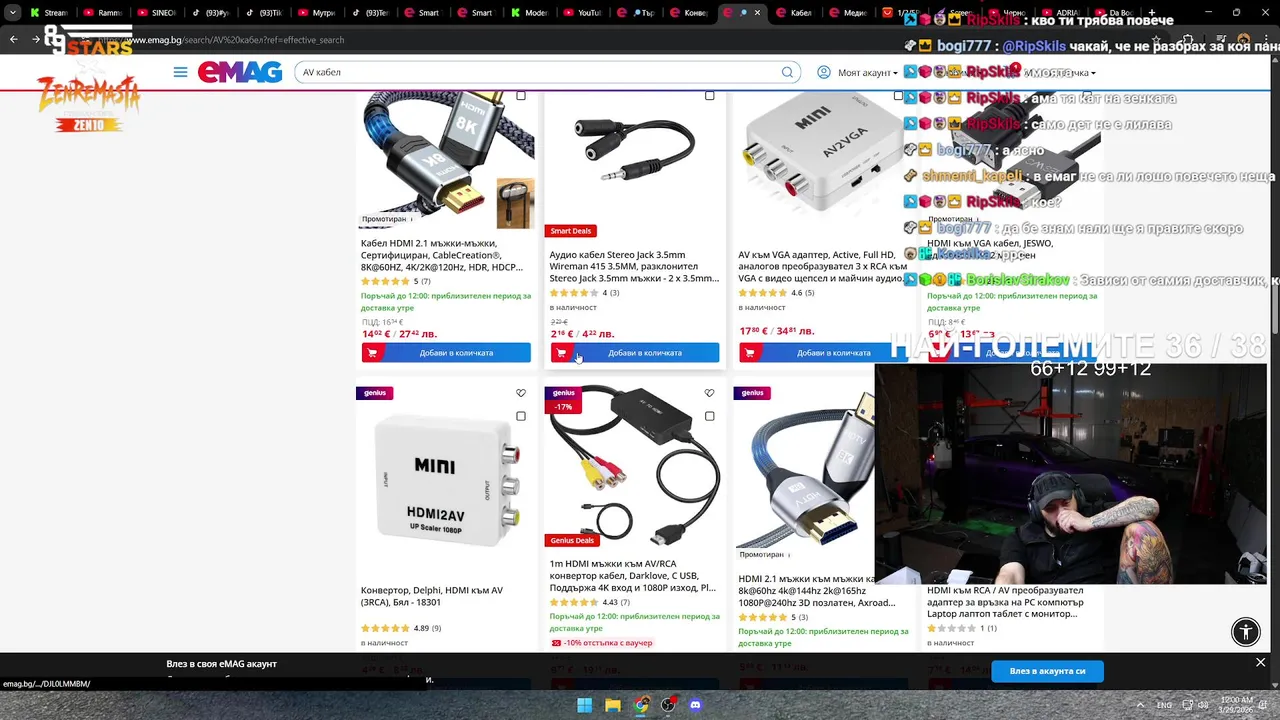The height and width of the screenshot is (720, 1280).
Task: Click the eMAG logo
Action: pyautogui.click(x=240, y=72)
